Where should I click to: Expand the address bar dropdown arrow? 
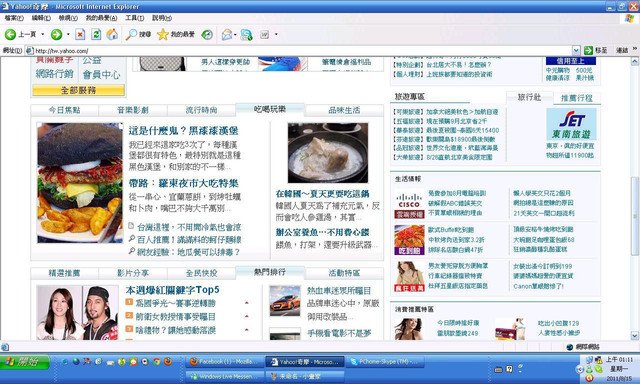[x=576, y=51]
